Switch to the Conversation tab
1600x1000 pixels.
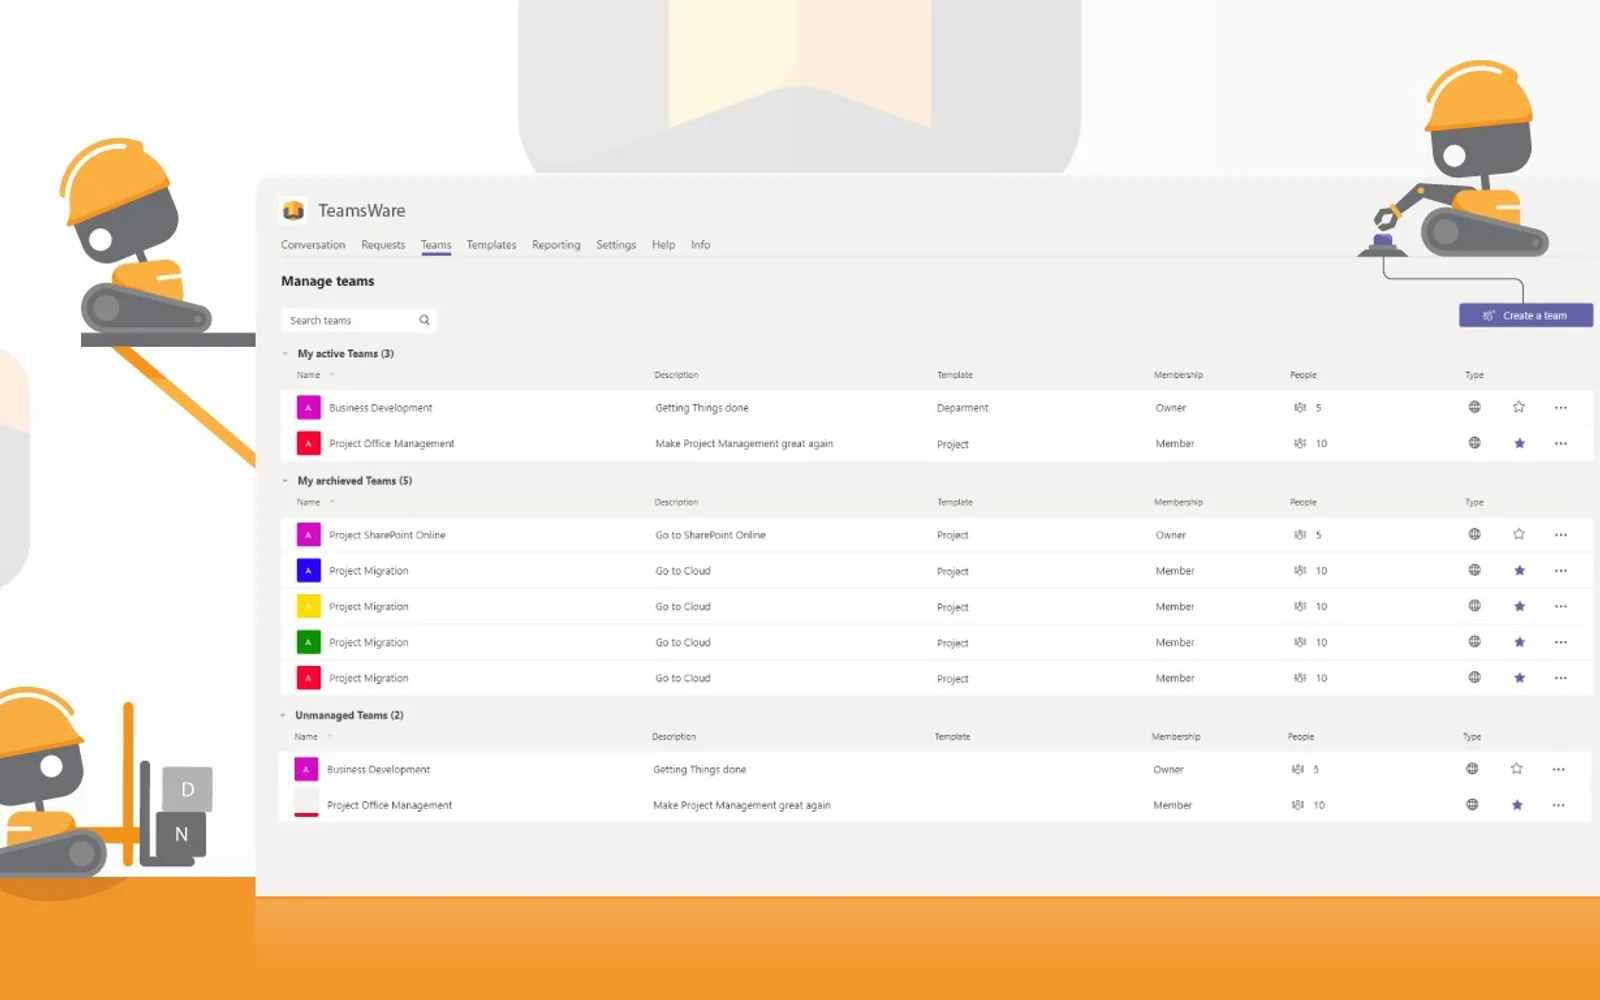point(313,245)
